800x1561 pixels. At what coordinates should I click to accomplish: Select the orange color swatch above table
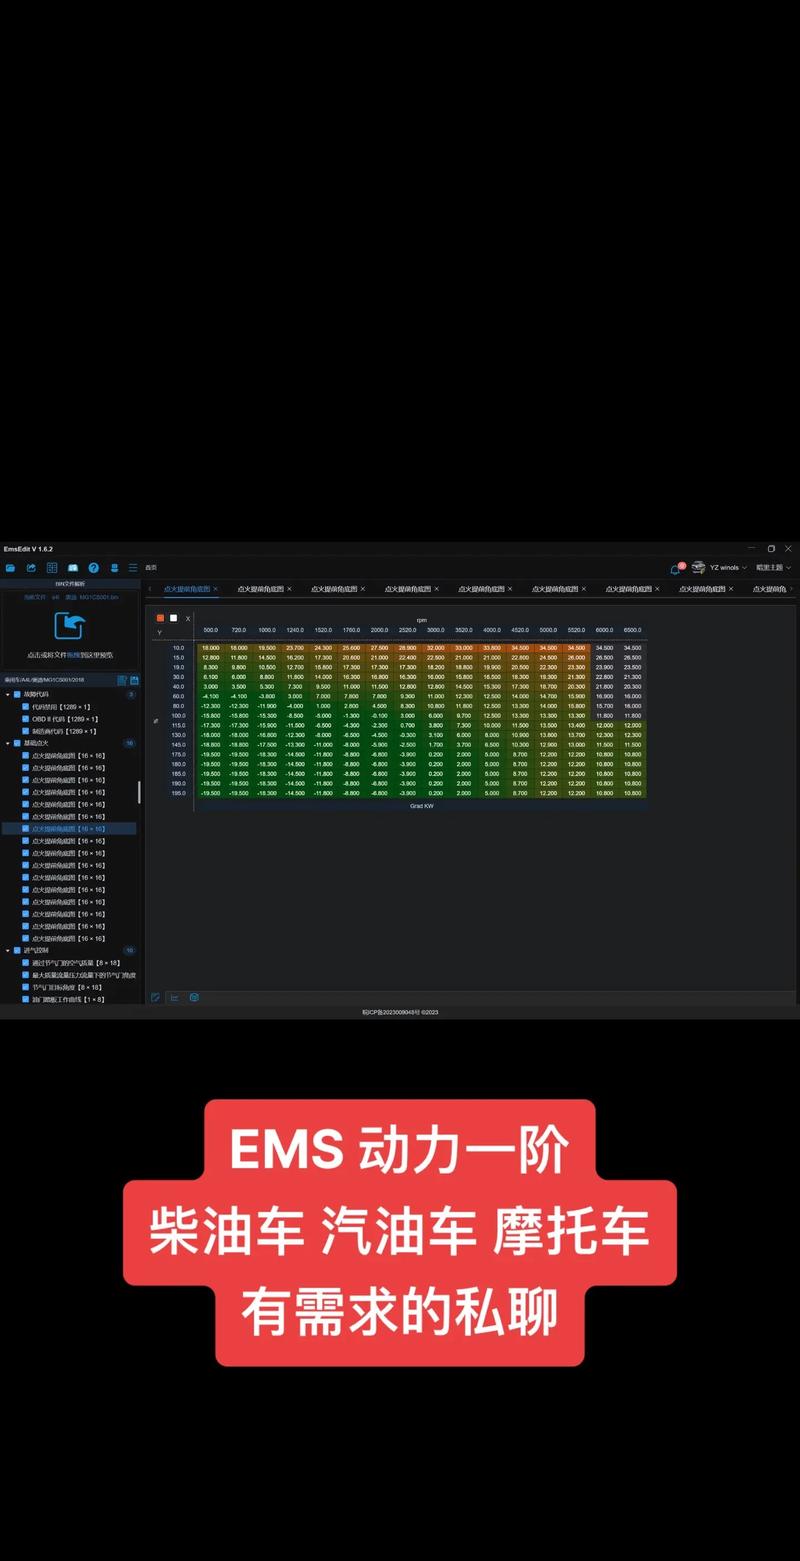point(160,618)
